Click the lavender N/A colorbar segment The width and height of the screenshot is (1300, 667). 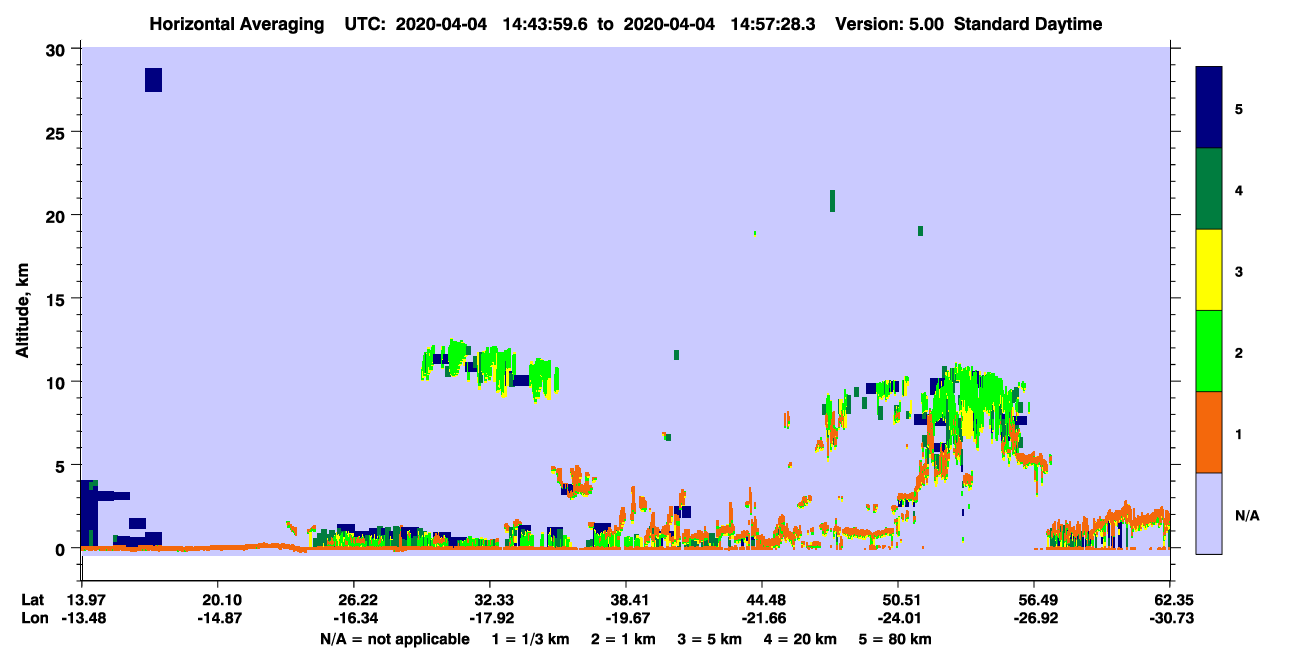tap(1209, 513)
